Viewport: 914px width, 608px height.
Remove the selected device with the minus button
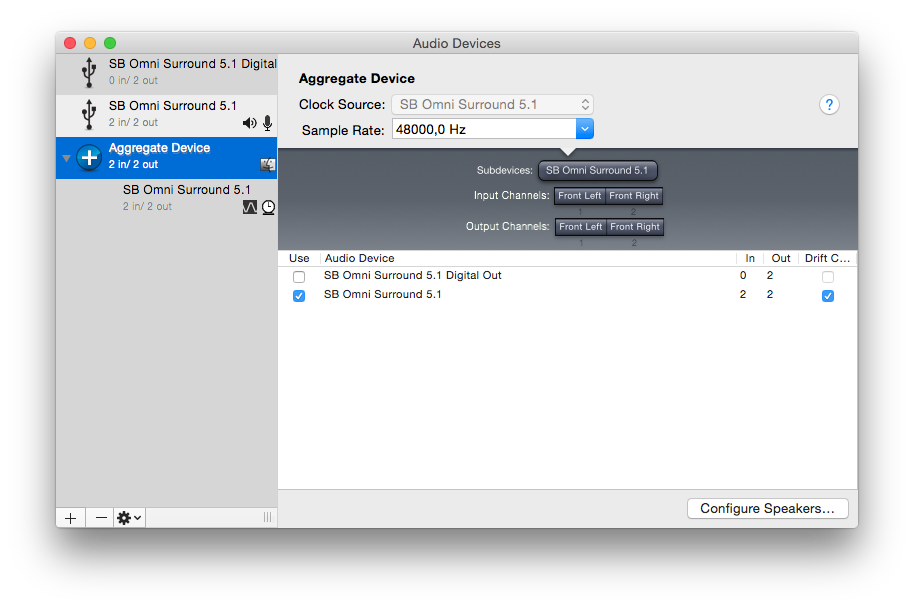coord(101,518)
